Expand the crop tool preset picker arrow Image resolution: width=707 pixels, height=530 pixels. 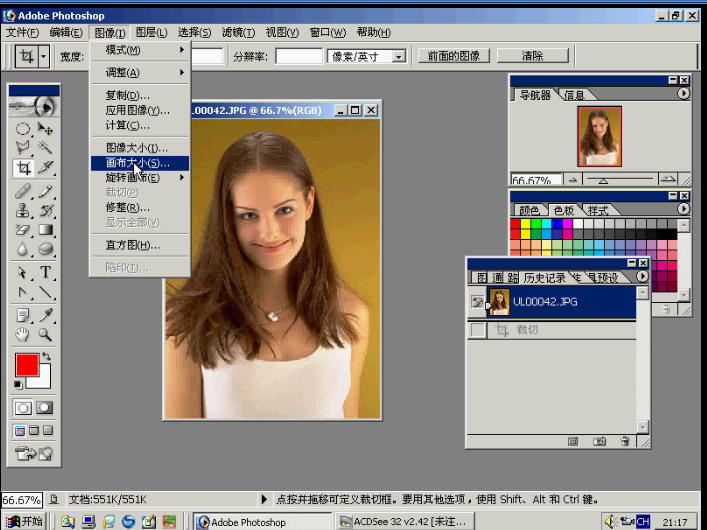click(44, 57)
